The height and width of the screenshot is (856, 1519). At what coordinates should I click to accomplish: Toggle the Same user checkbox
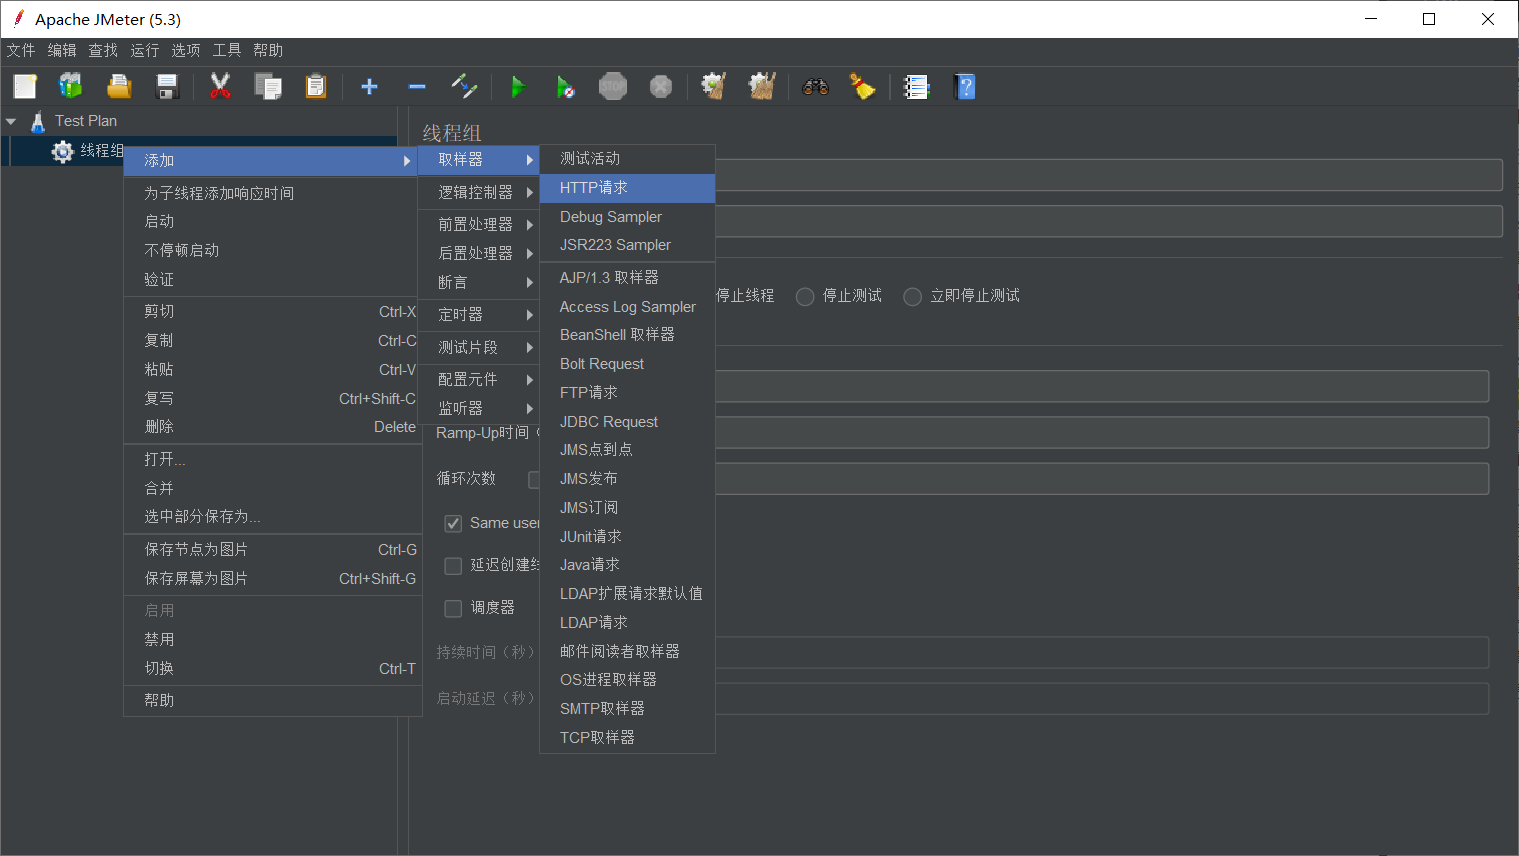pos(453,524)
